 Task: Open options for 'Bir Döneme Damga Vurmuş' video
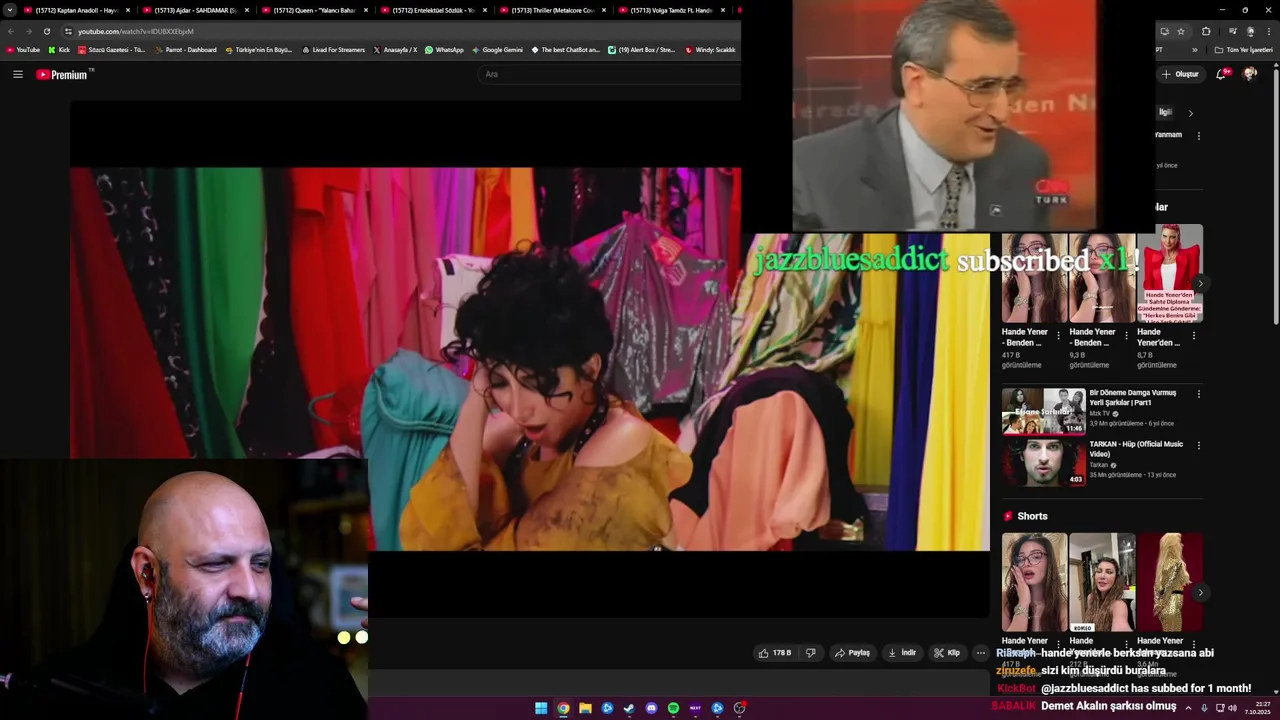point(1199,394)
